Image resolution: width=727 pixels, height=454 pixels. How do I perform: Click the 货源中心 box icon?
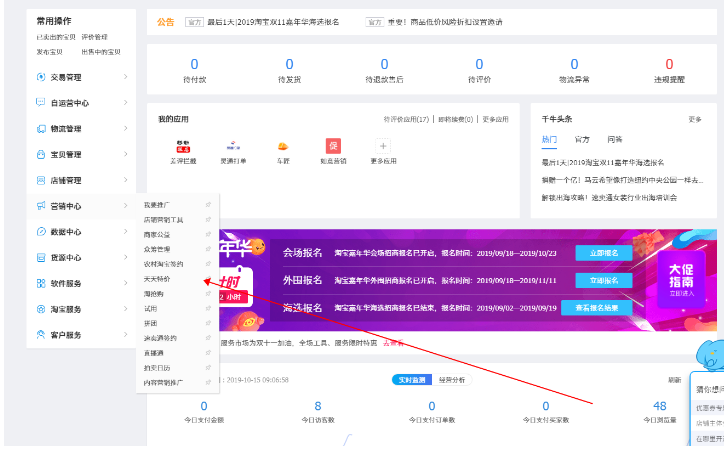click(x=41, y=257)
